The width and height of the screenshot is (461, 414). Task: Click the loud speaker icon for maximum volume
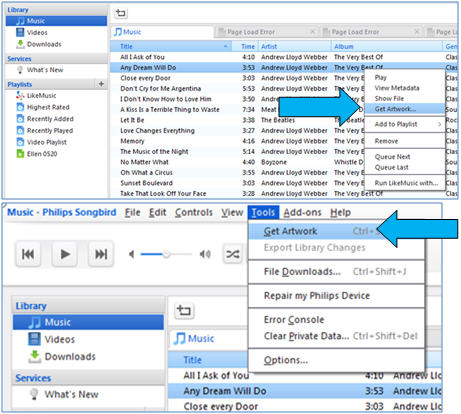tap(205, 254)
